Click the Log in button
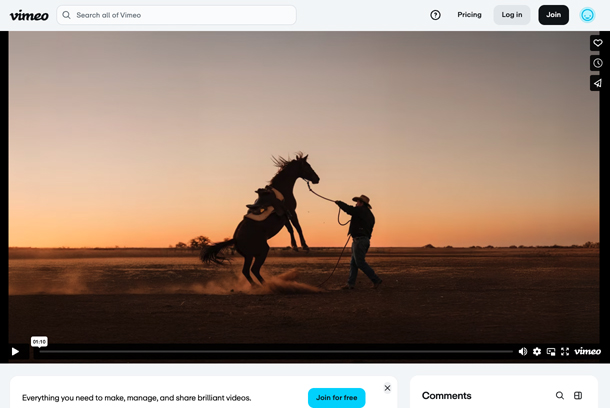Image resolution: width=610 pixels, height=408 pixels. (512, 15)
